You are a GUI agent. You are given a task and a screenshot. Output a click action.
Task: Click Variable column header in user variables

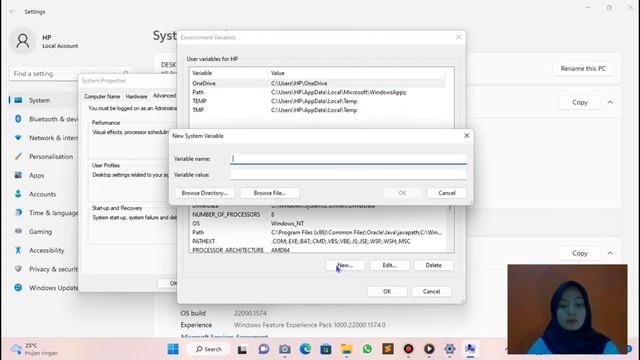[x=229, y=73]
